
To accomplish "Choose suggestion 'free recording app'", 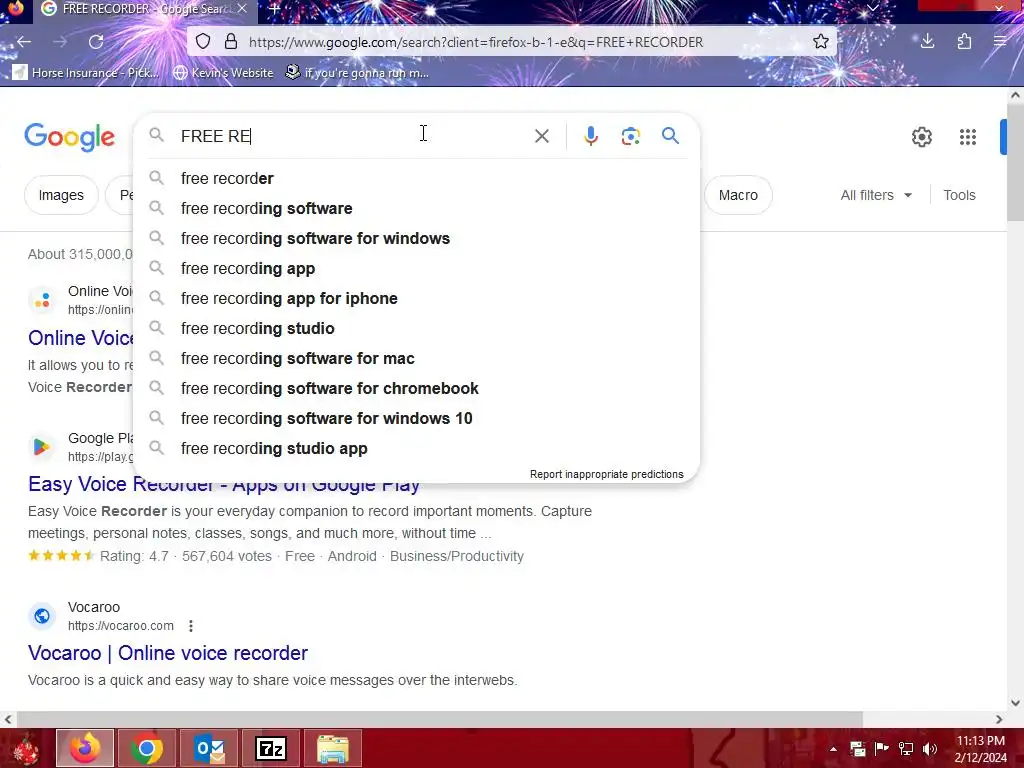I will pos(416,268).
